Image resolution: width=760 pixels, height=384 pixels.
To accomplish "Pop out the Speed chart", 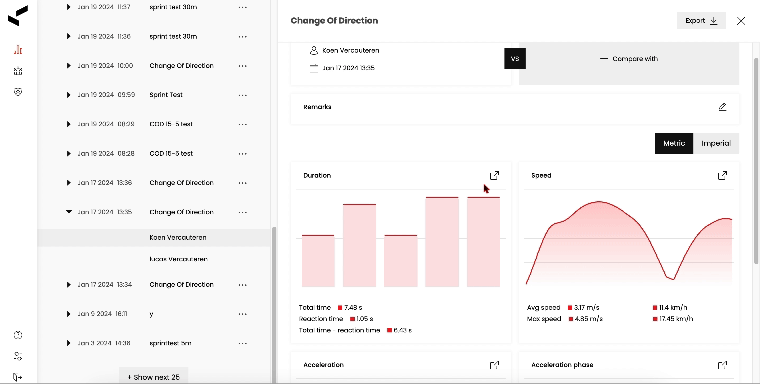I will coord(722,176).
